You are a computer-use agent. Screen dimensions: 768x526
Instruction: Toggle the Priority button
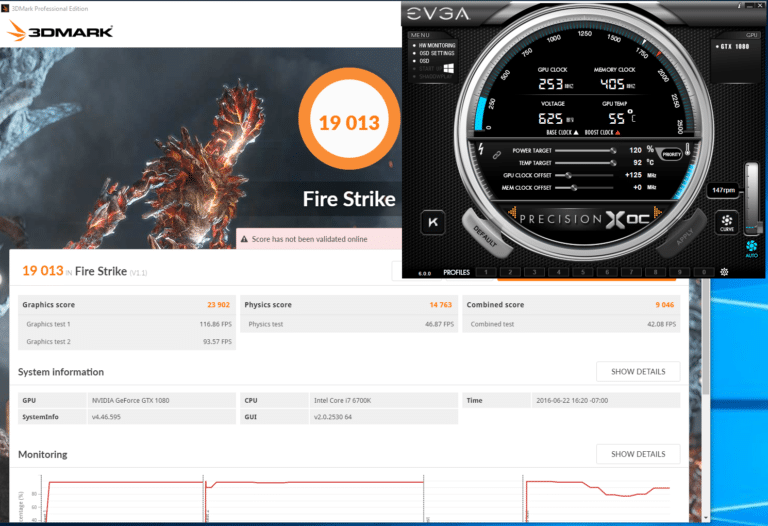pyautogui.click(x=671, y=154)
